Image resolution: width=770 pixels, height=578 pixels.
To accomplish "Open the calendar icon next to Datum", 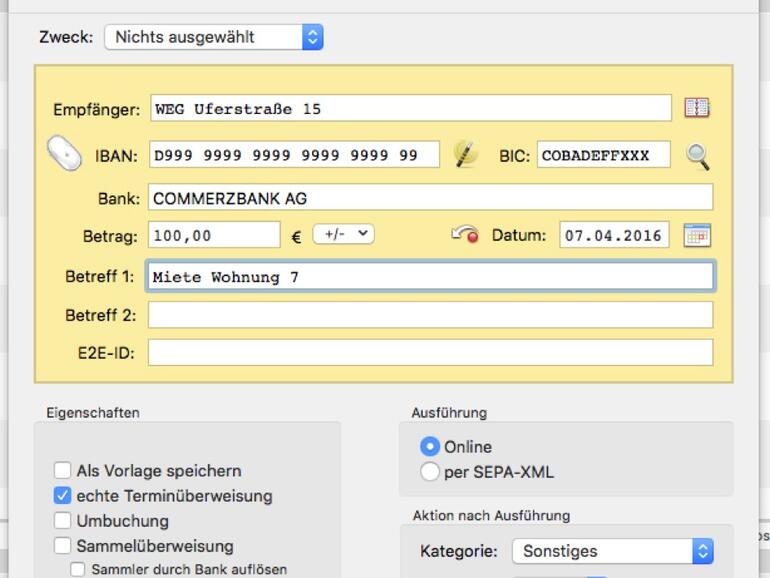I will click(697, 235).
